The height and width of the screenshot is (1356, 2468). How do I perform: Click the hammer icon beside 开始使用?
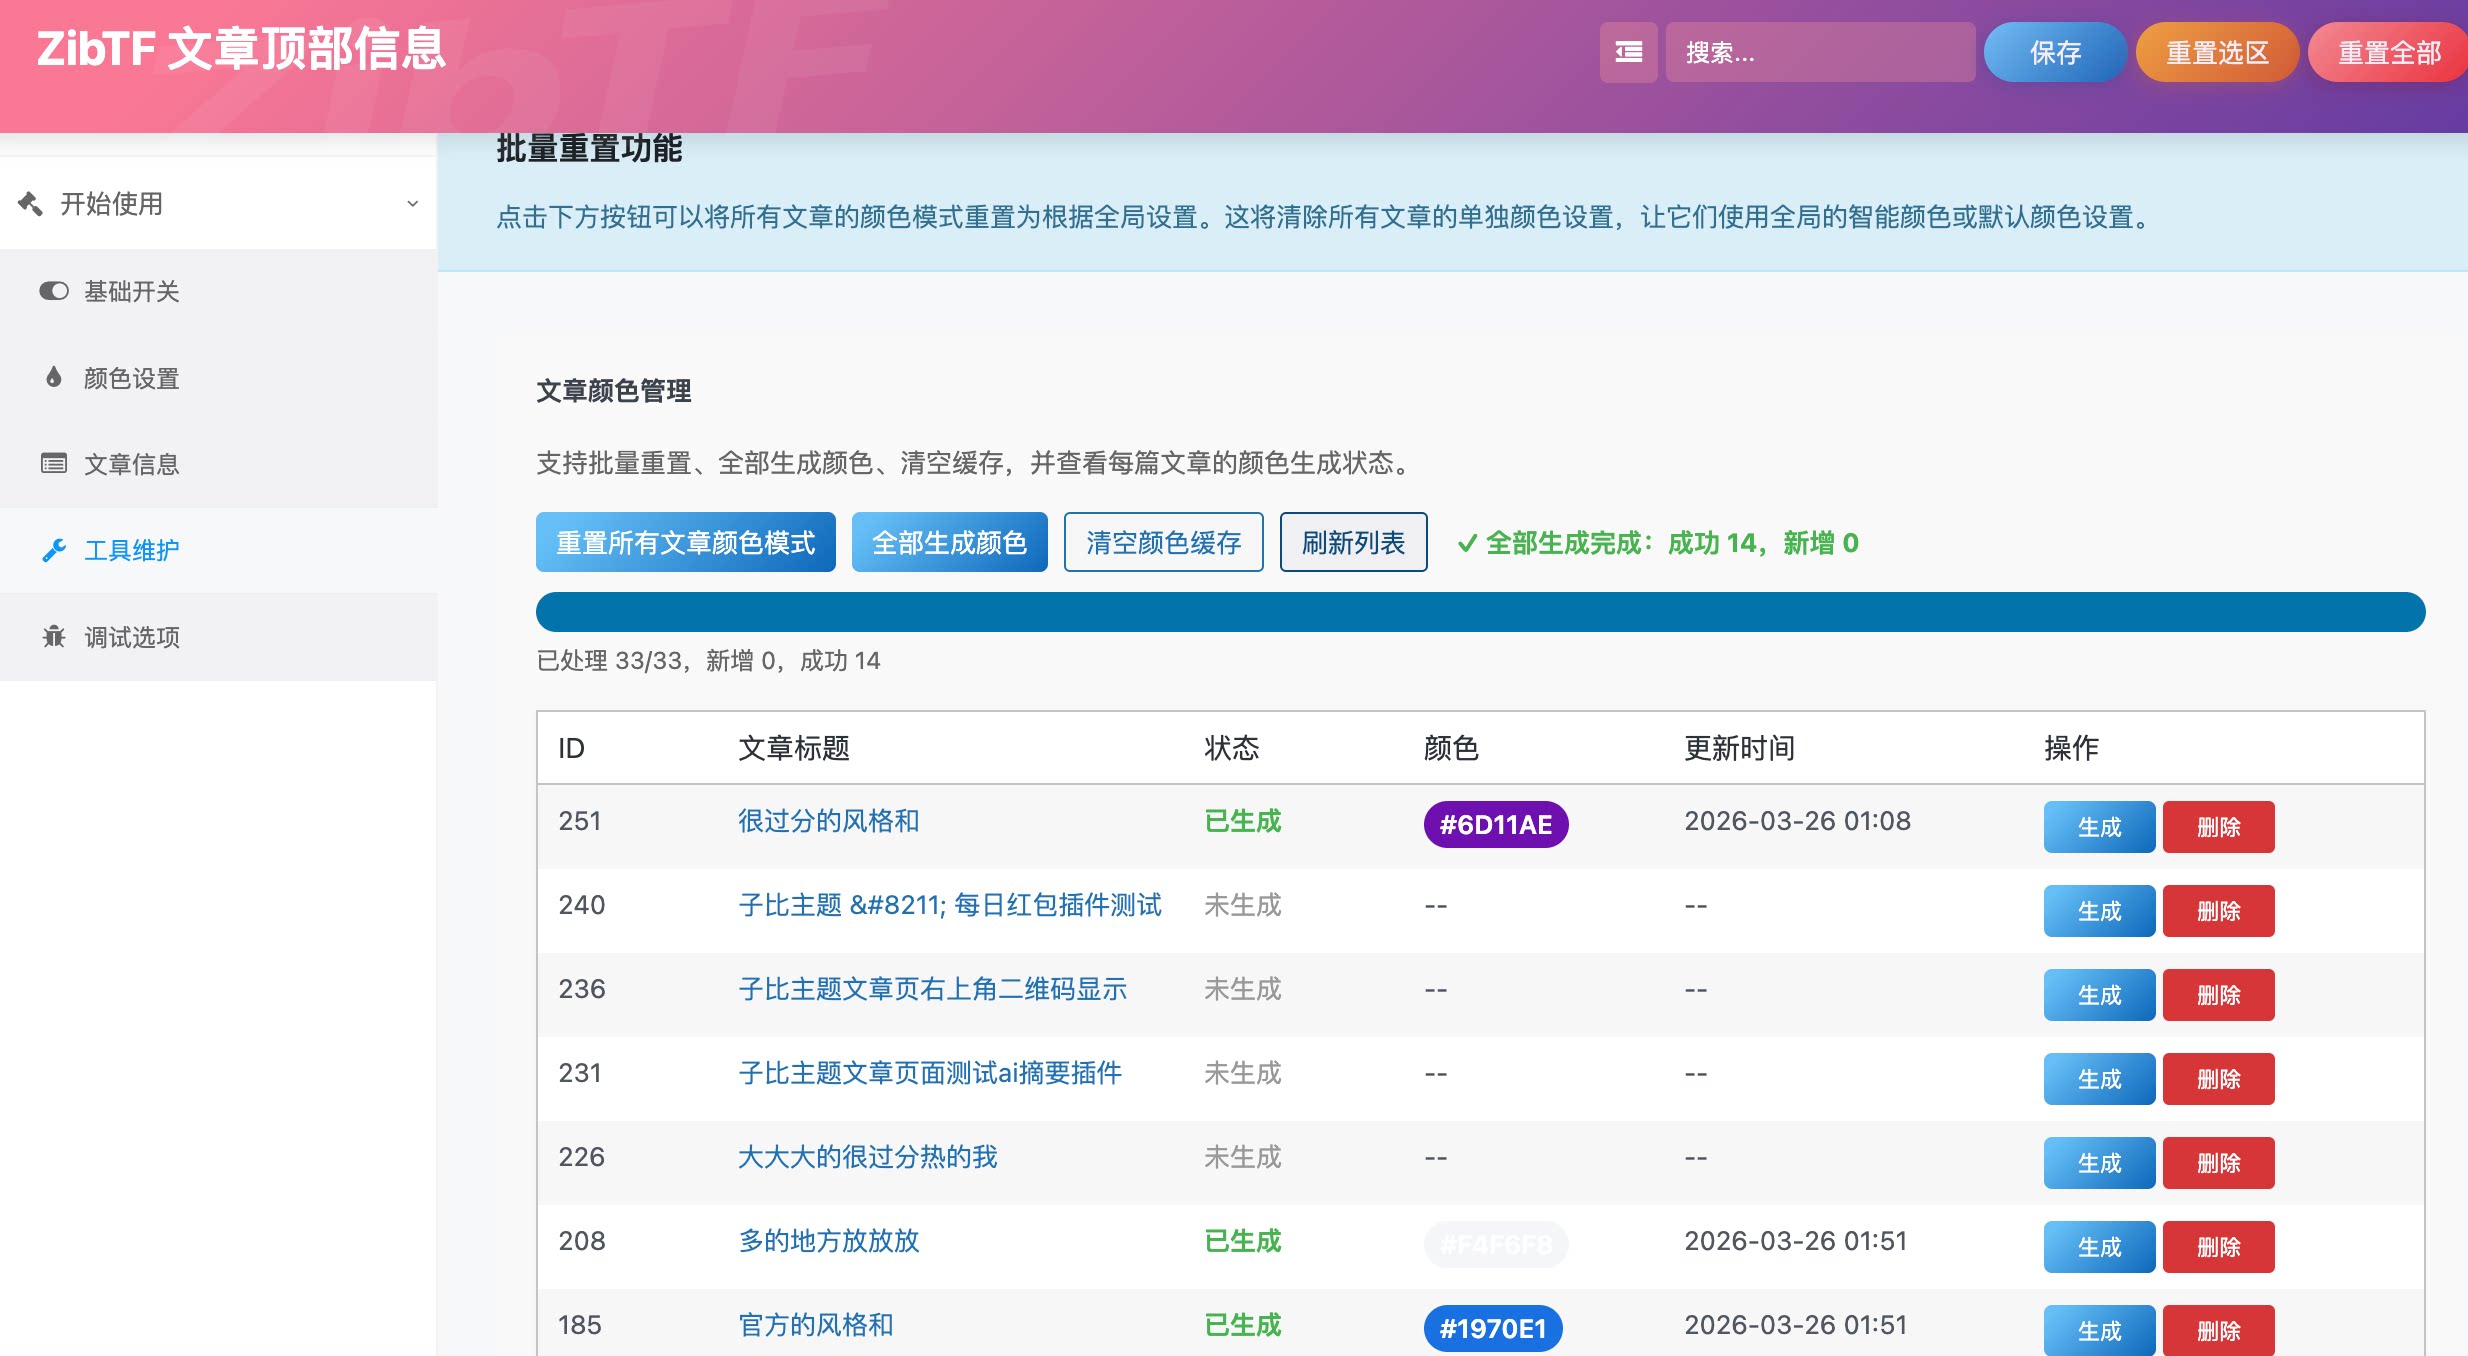[32, 203]
